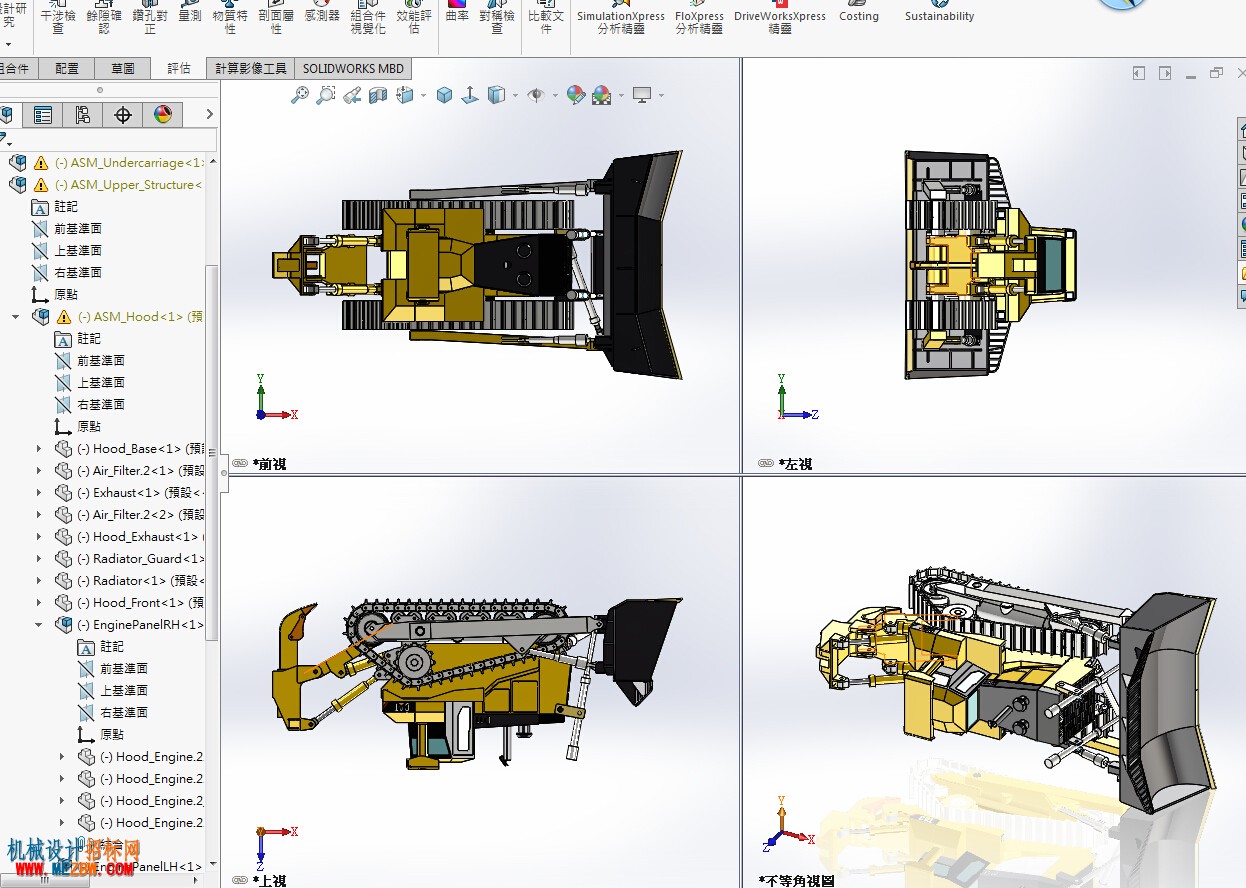Click Apply Scene icon
This screenshot has height=888, width=1246.
601,95
